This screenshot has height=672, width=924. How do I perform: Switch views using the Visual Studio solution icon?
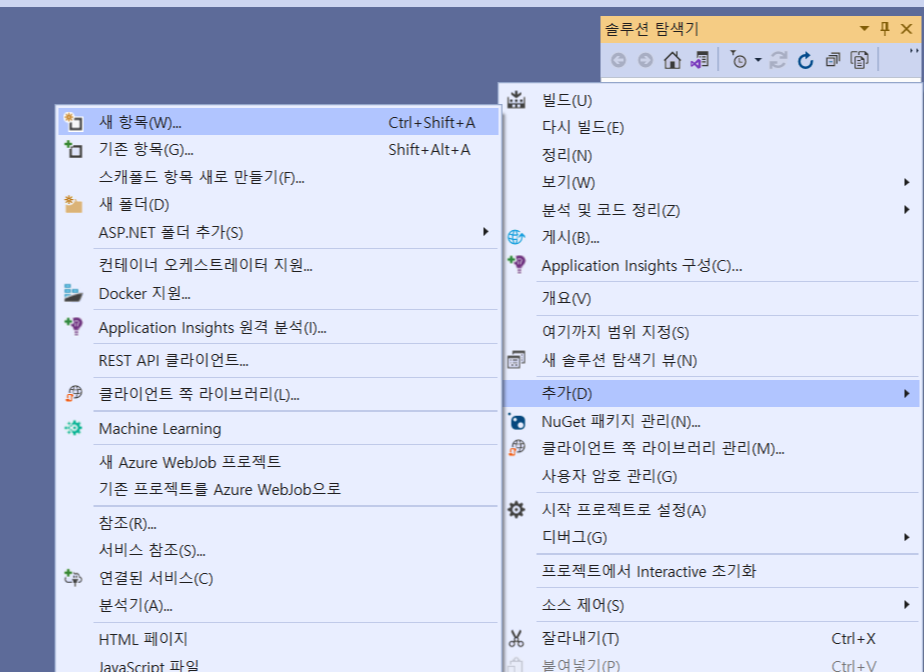699,60
